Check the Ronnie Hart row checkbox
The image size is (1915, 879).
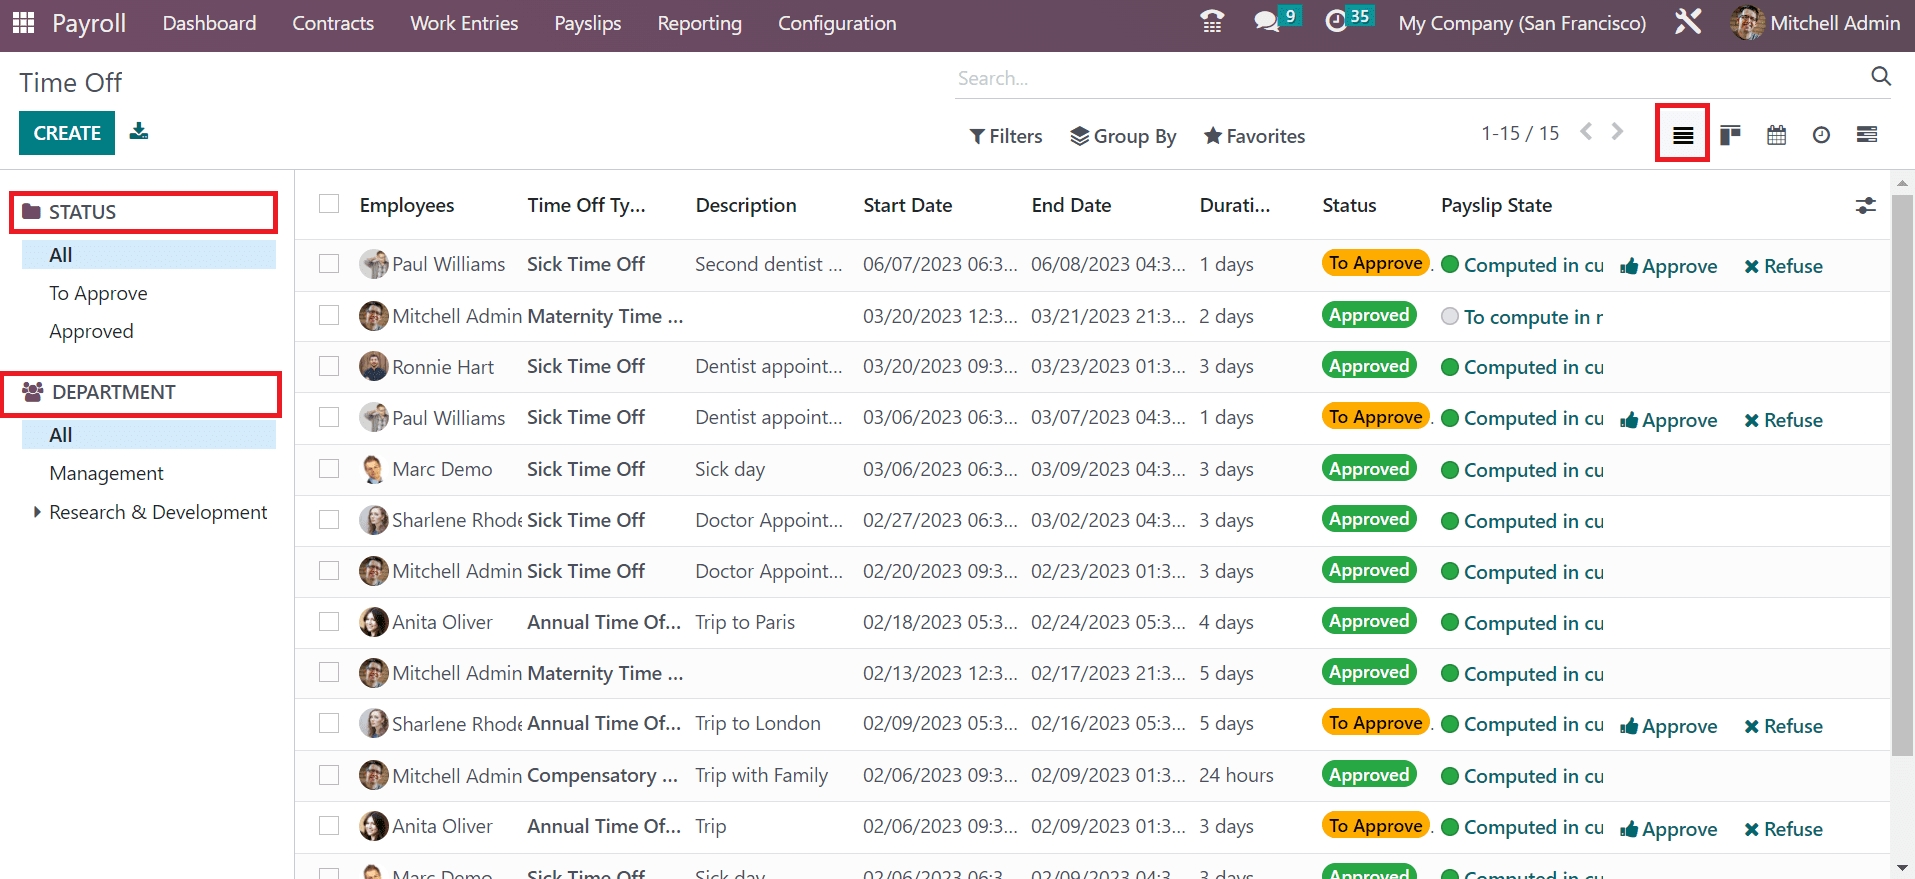(329, 366)
